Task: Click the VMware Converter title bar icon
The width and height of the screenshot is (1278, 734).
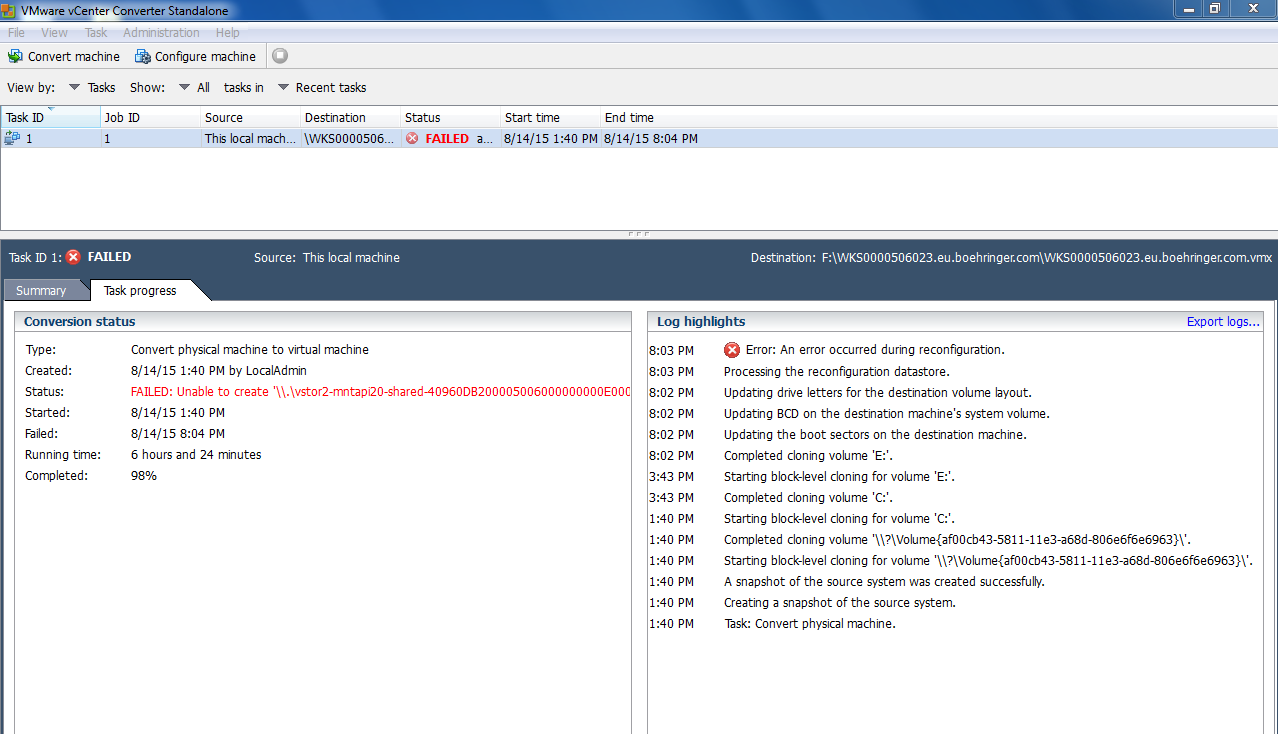Action: pyautogui.click(x=10, y=10)
